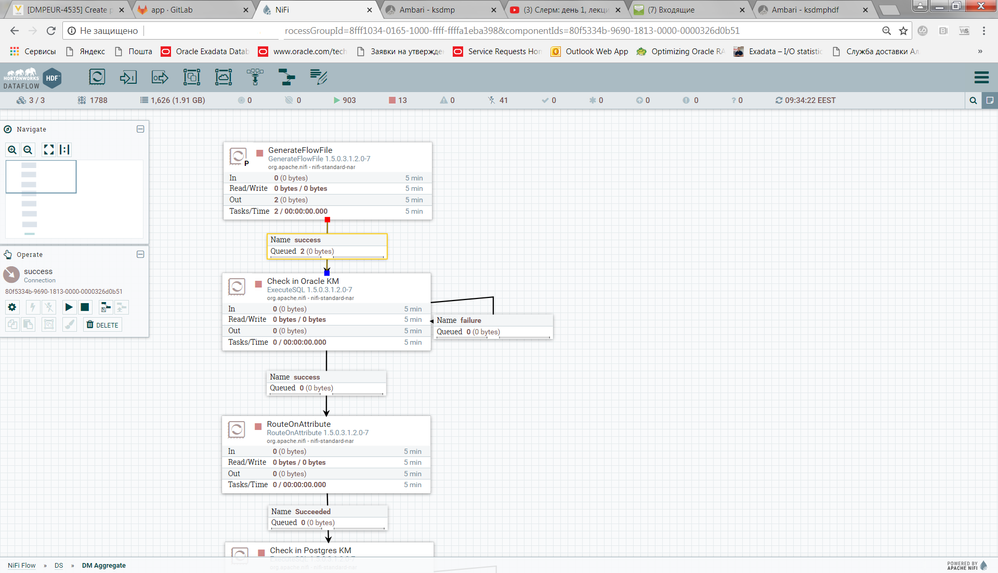Image resolution: width=998 pixels, height=573 pixels.
Task: Switch to the Входящие browser tab
Action: pos(689,10)
